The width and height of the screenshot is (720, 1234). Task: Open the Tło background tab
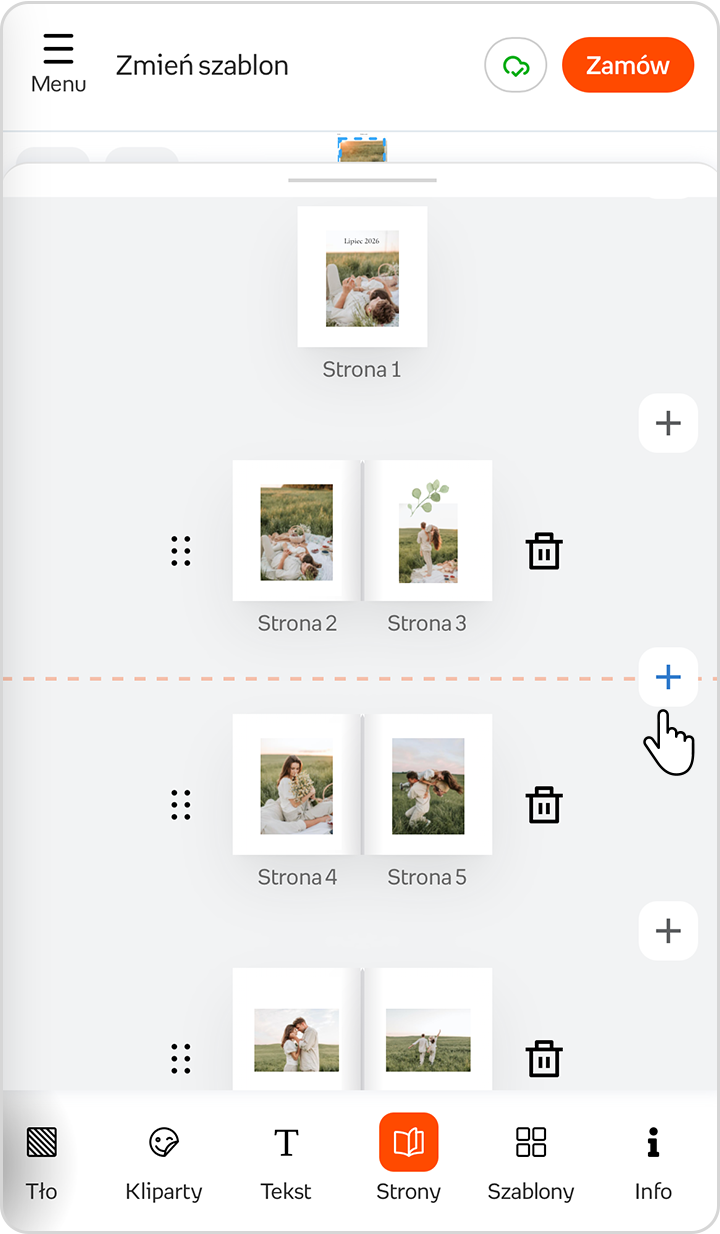click(42, 1162)
